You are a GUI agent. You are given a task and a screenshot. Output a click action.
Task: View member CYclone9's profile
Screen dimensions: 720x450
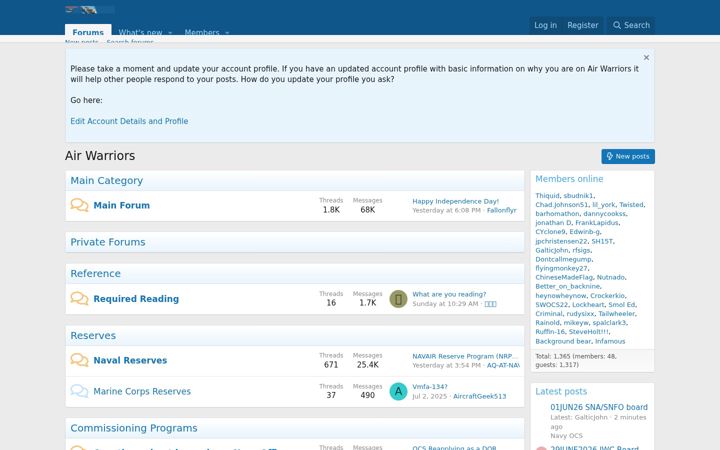pos(550,232)
